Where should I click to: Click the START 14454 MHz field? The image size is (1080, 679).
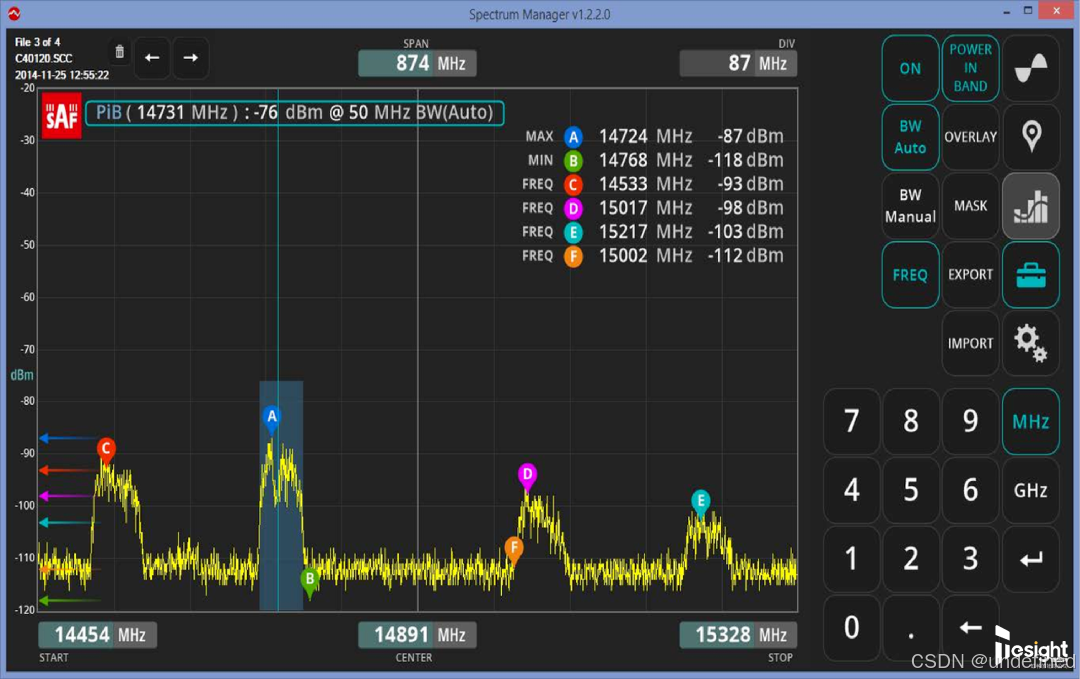pos(97,635)
